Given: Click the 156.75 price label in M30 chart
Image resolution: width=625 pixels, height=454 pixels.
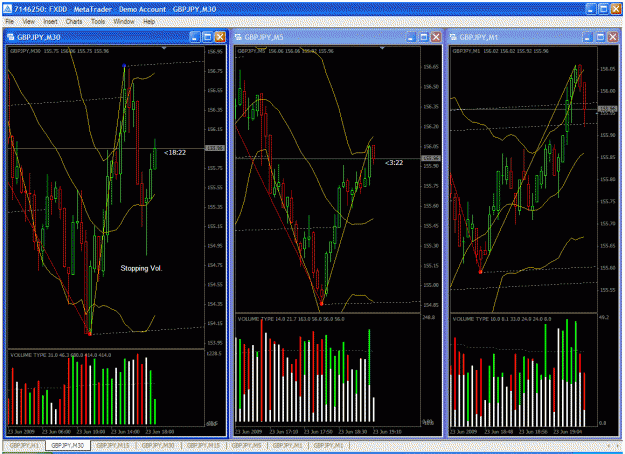Looking at the screenshot, I should [215, 71].
